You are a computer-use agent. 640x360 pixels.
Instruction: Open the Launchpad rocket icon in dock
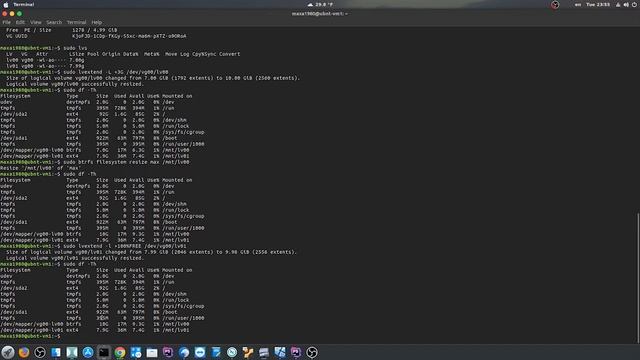(8, 352)
